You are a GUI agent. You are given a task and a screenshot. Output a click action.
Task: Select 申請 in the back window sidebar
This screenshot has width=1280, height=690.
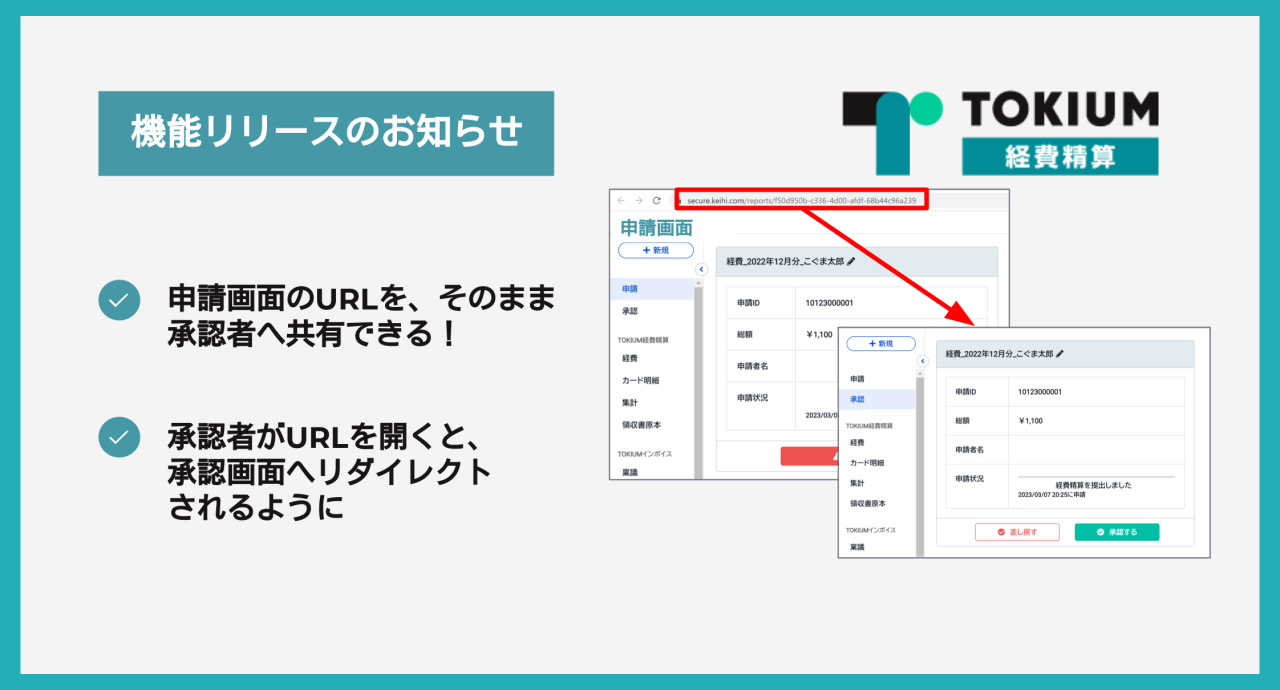(x=630, y=289)
